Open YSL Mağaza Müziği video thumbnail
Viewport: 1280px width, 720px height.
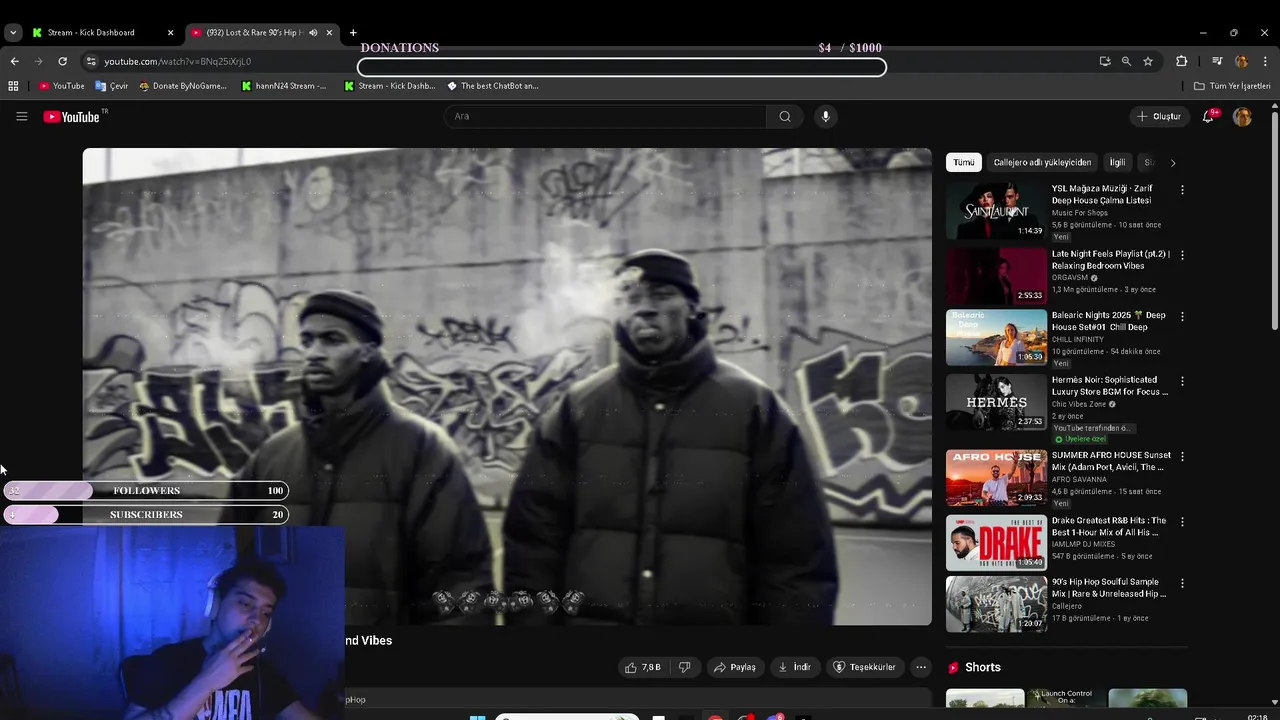[996, 210]
